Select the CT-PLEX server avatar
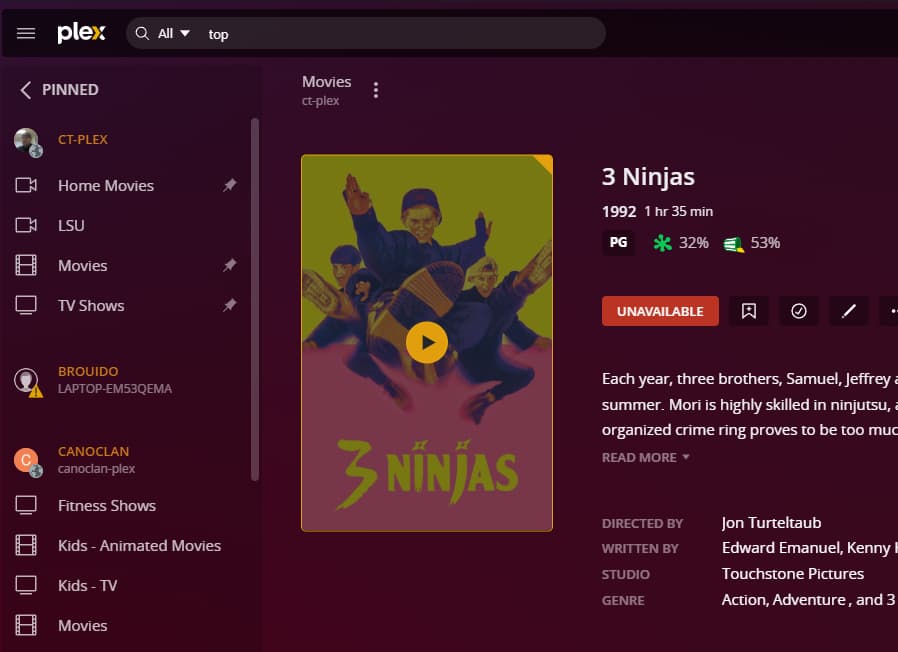Viewport: 898px width, 652px height. (x=27, y=142)
